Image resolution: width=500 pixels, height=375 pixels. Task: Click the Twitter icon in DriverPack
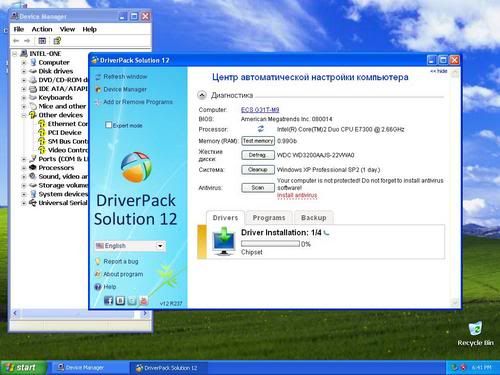pyautogui.click(x=132, y=300)
